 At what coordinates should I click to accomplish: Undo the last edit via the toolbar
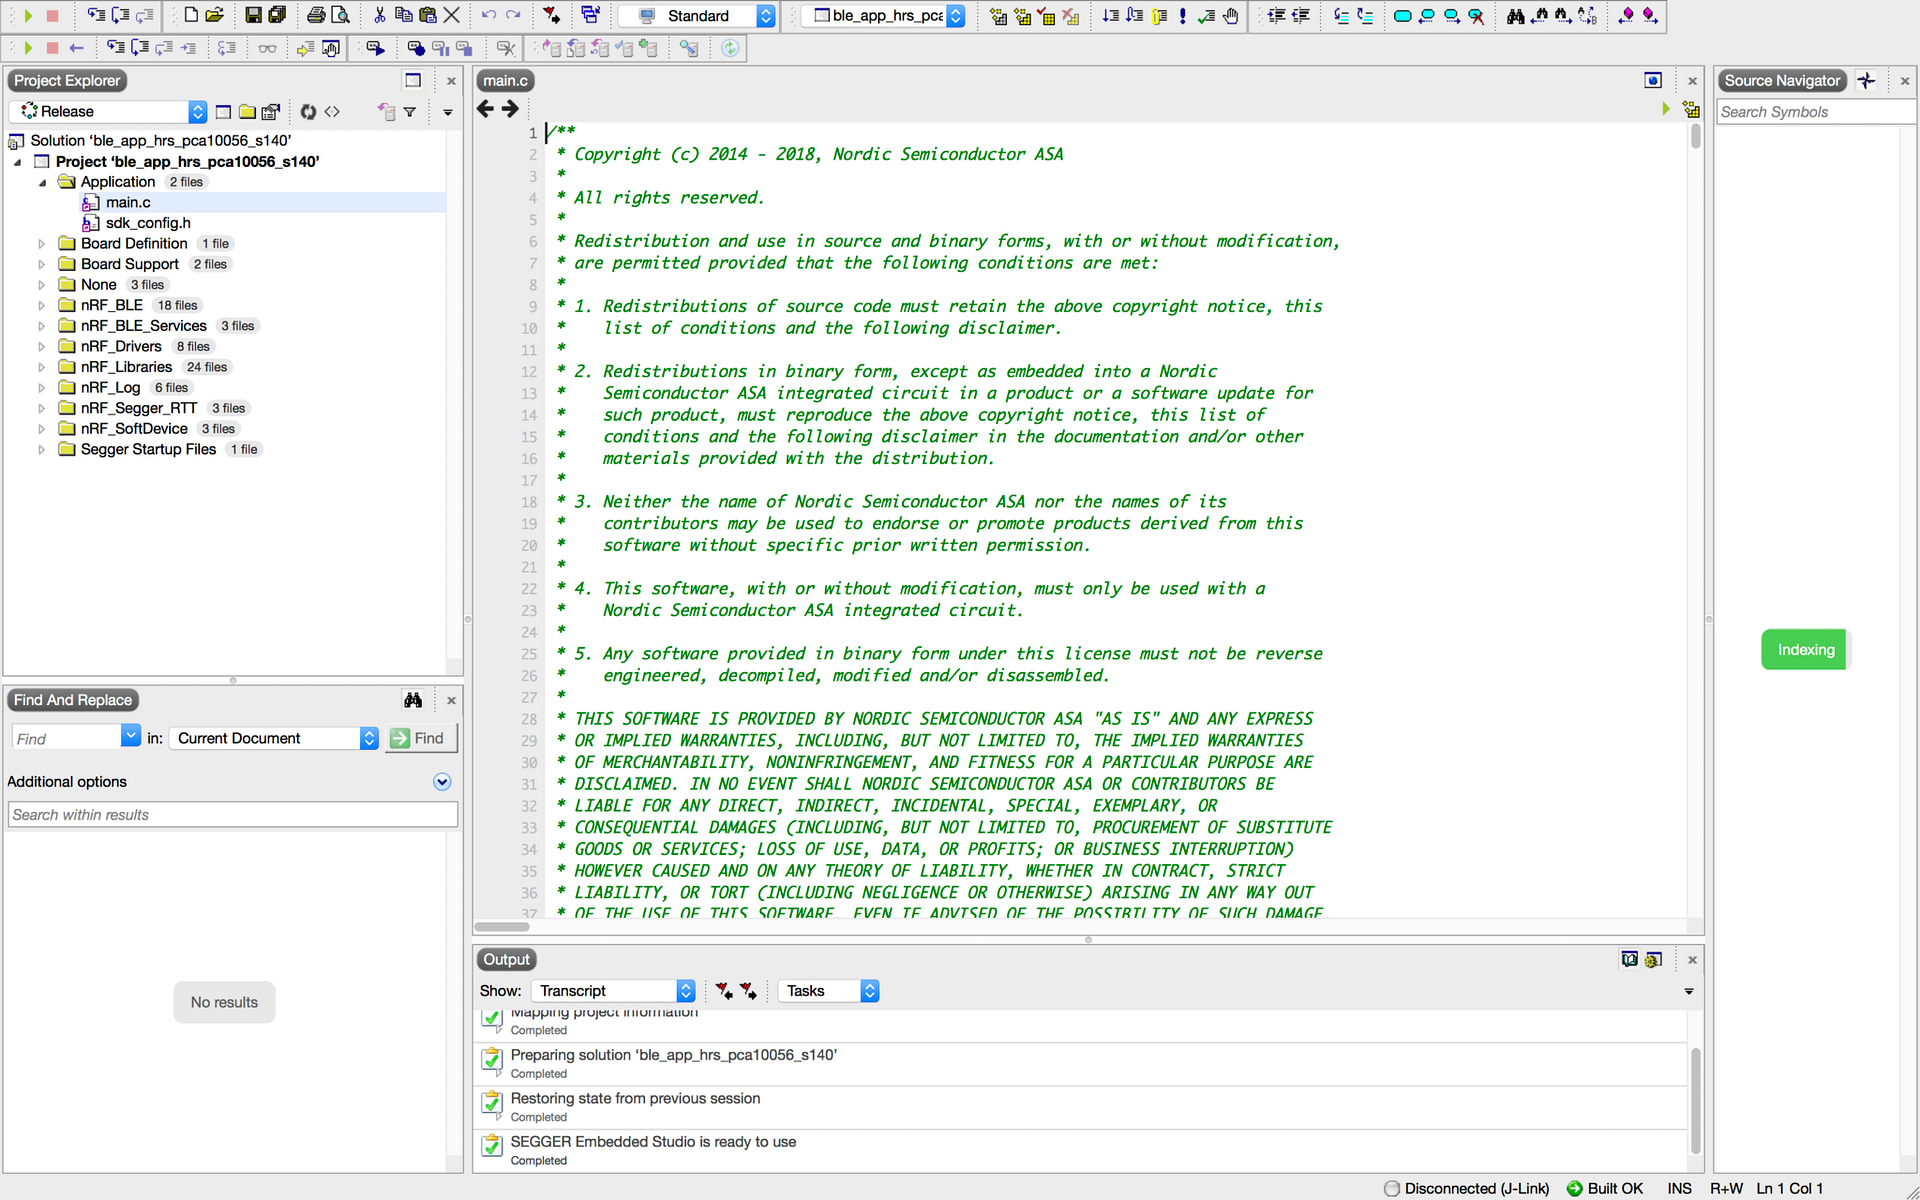pyautogui.click(x=489, y=15)
